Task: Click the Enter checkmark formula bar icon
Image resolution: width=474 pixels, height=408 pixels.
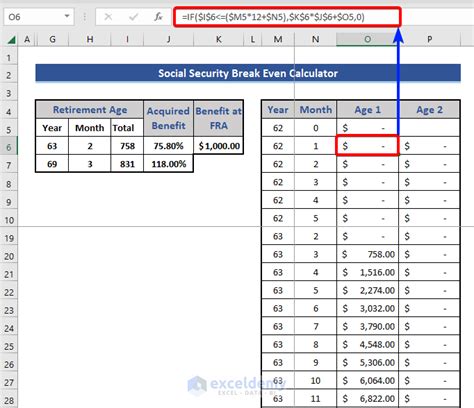Action: tap(133, 17)
